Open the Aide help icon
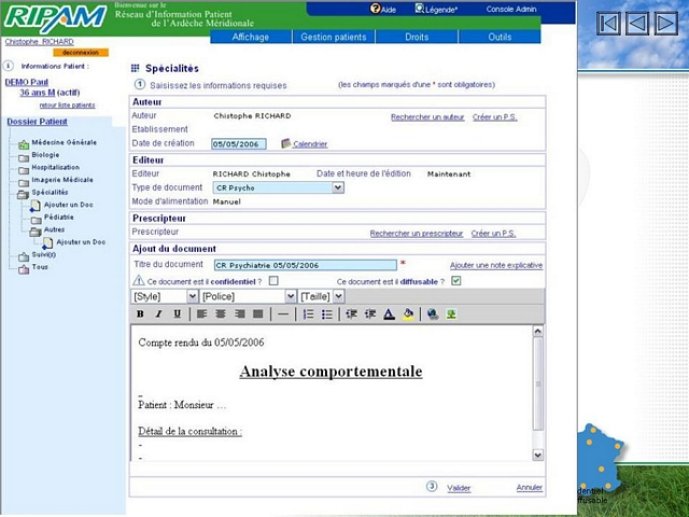The width and height of the screenshot is (689, 517). tap(375, 8)
